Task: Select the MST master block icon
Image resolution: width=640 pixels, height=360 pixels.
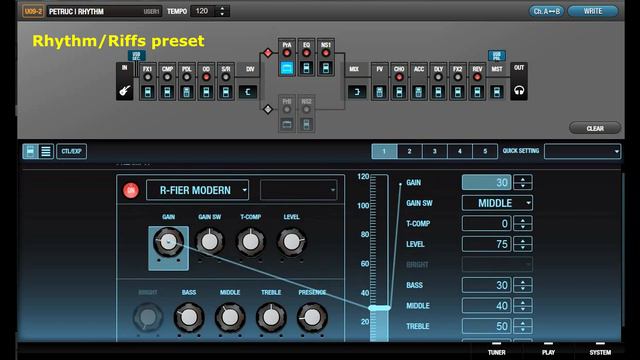Action: click(x=497, y=92)
